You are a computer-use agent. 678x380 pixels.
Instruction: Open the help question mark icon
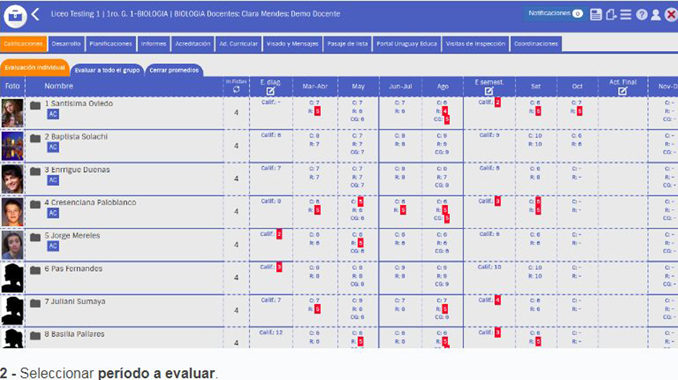click(x=642, y=14)
